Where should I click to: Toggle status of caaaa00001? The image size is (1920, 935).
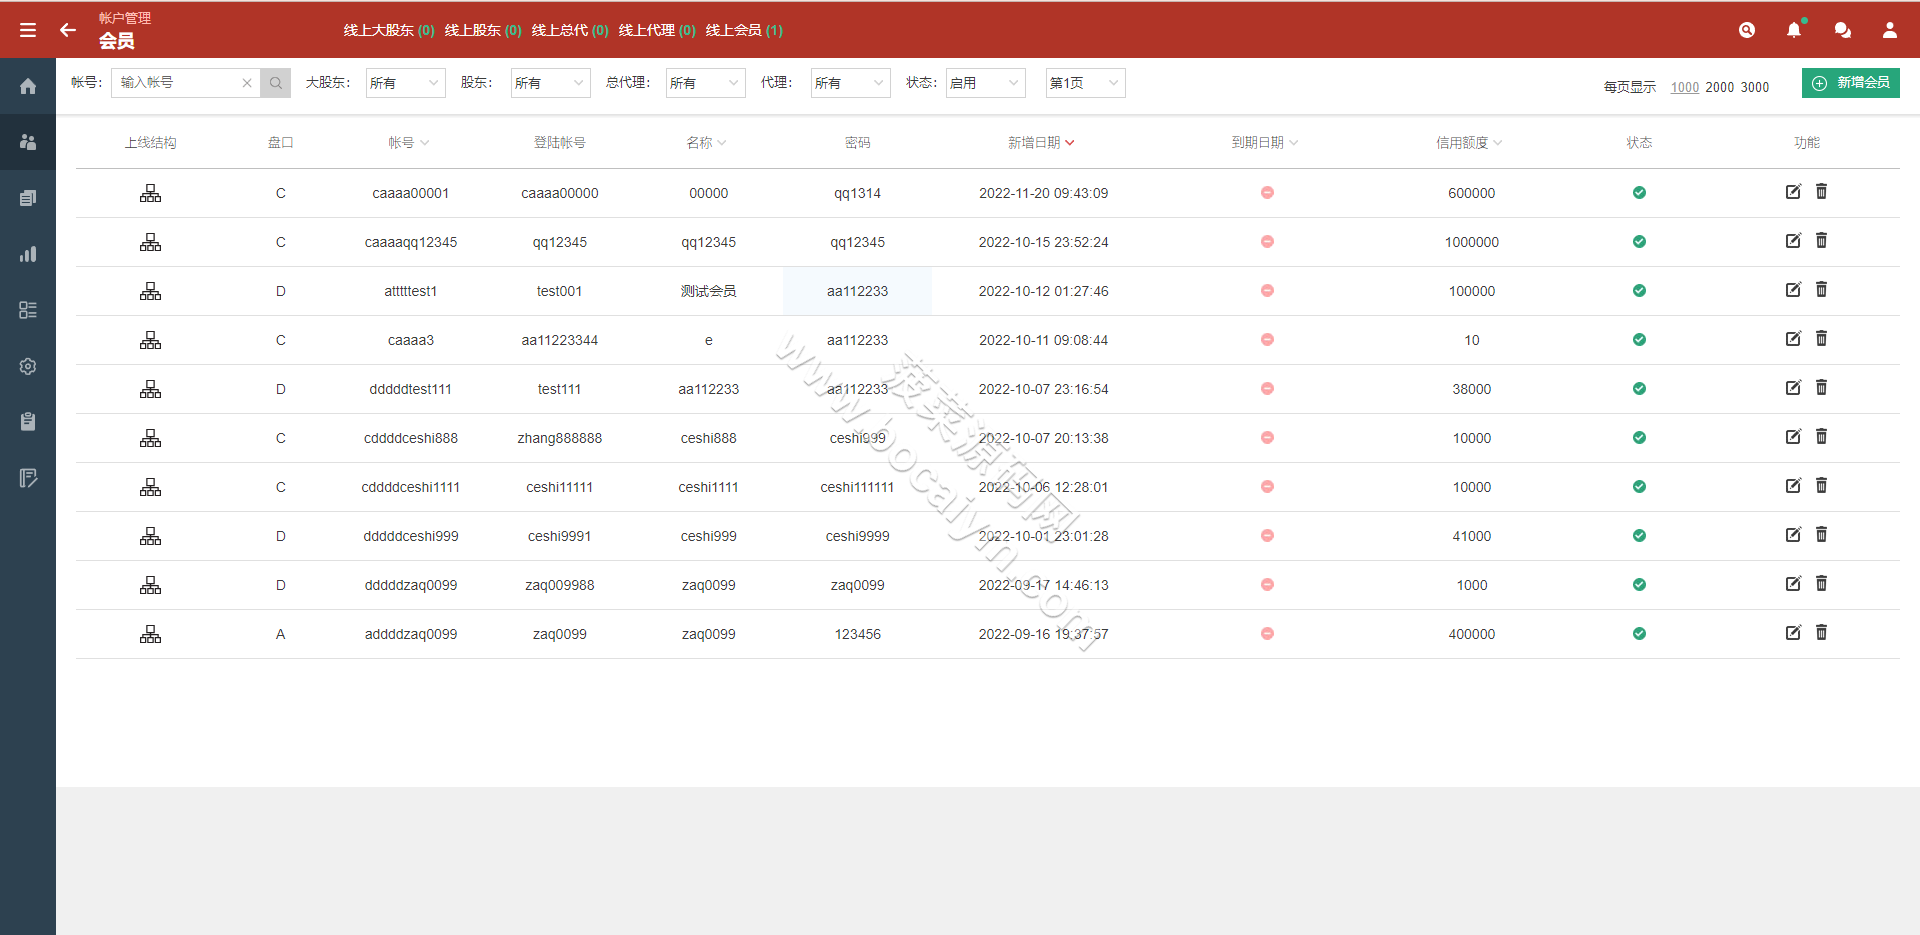click(x=1639, y=192)
